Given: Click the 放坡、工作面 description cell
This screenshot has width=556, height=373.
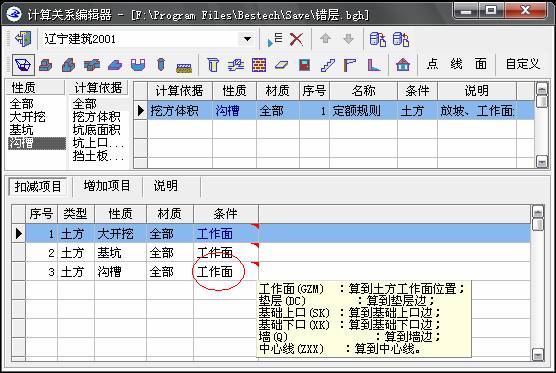Looking at the screenshot, I should (x=477, y=111).
